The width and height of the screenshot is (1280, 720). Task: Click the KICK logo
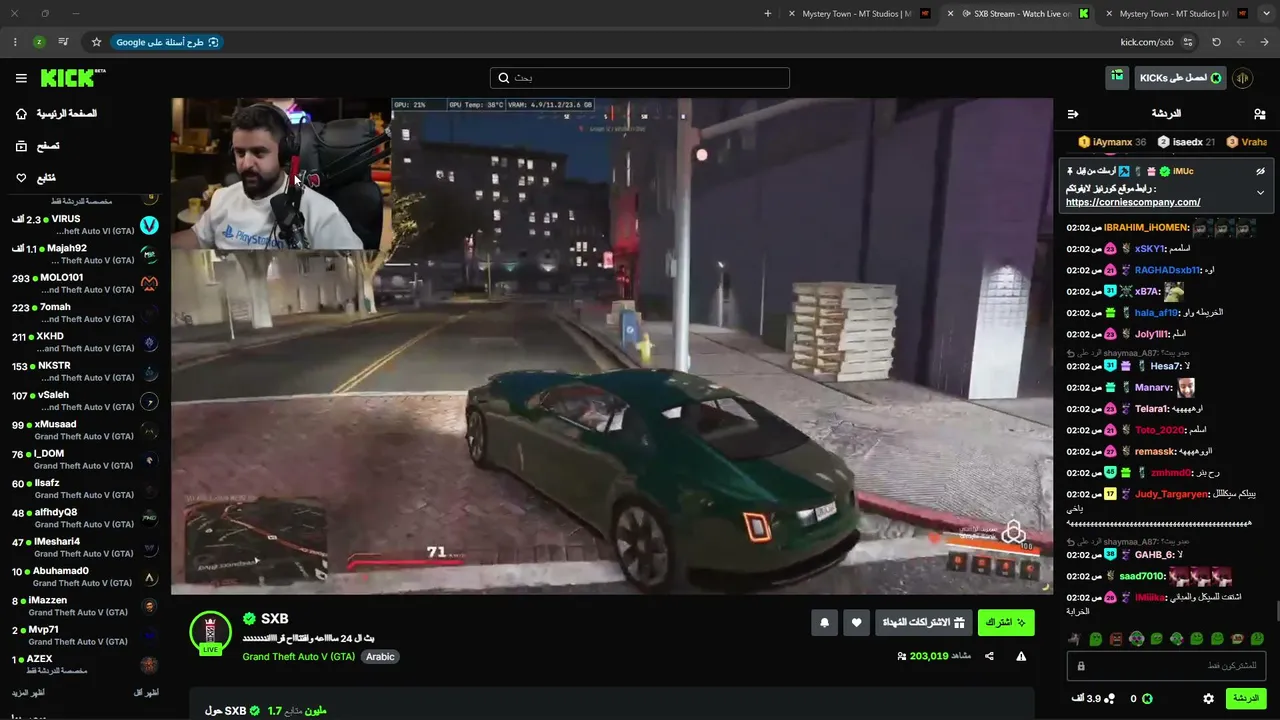pyautogui.click(x=73, y=78)
